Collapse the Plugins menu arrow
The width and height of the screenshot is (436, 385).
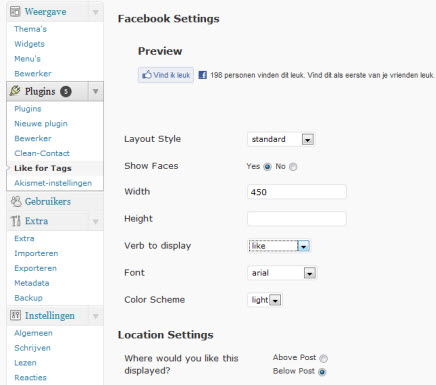pyautogui.click(x=95, y=91)
